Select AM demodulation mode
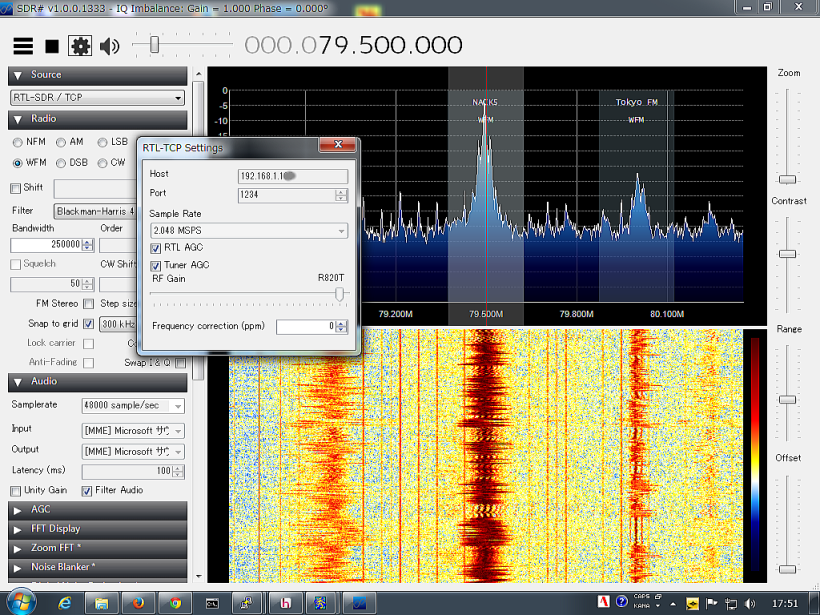820x615 pixels. 61,142
